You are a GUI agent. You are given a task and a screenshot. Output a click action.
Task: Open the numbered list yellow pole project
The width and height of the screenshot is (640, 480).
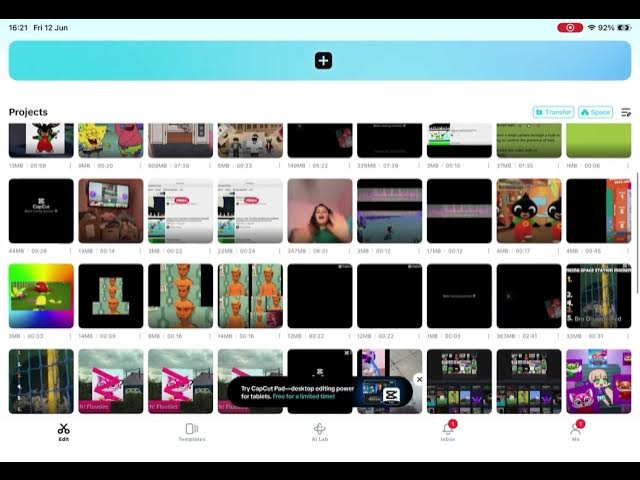(x=41, y=381)
